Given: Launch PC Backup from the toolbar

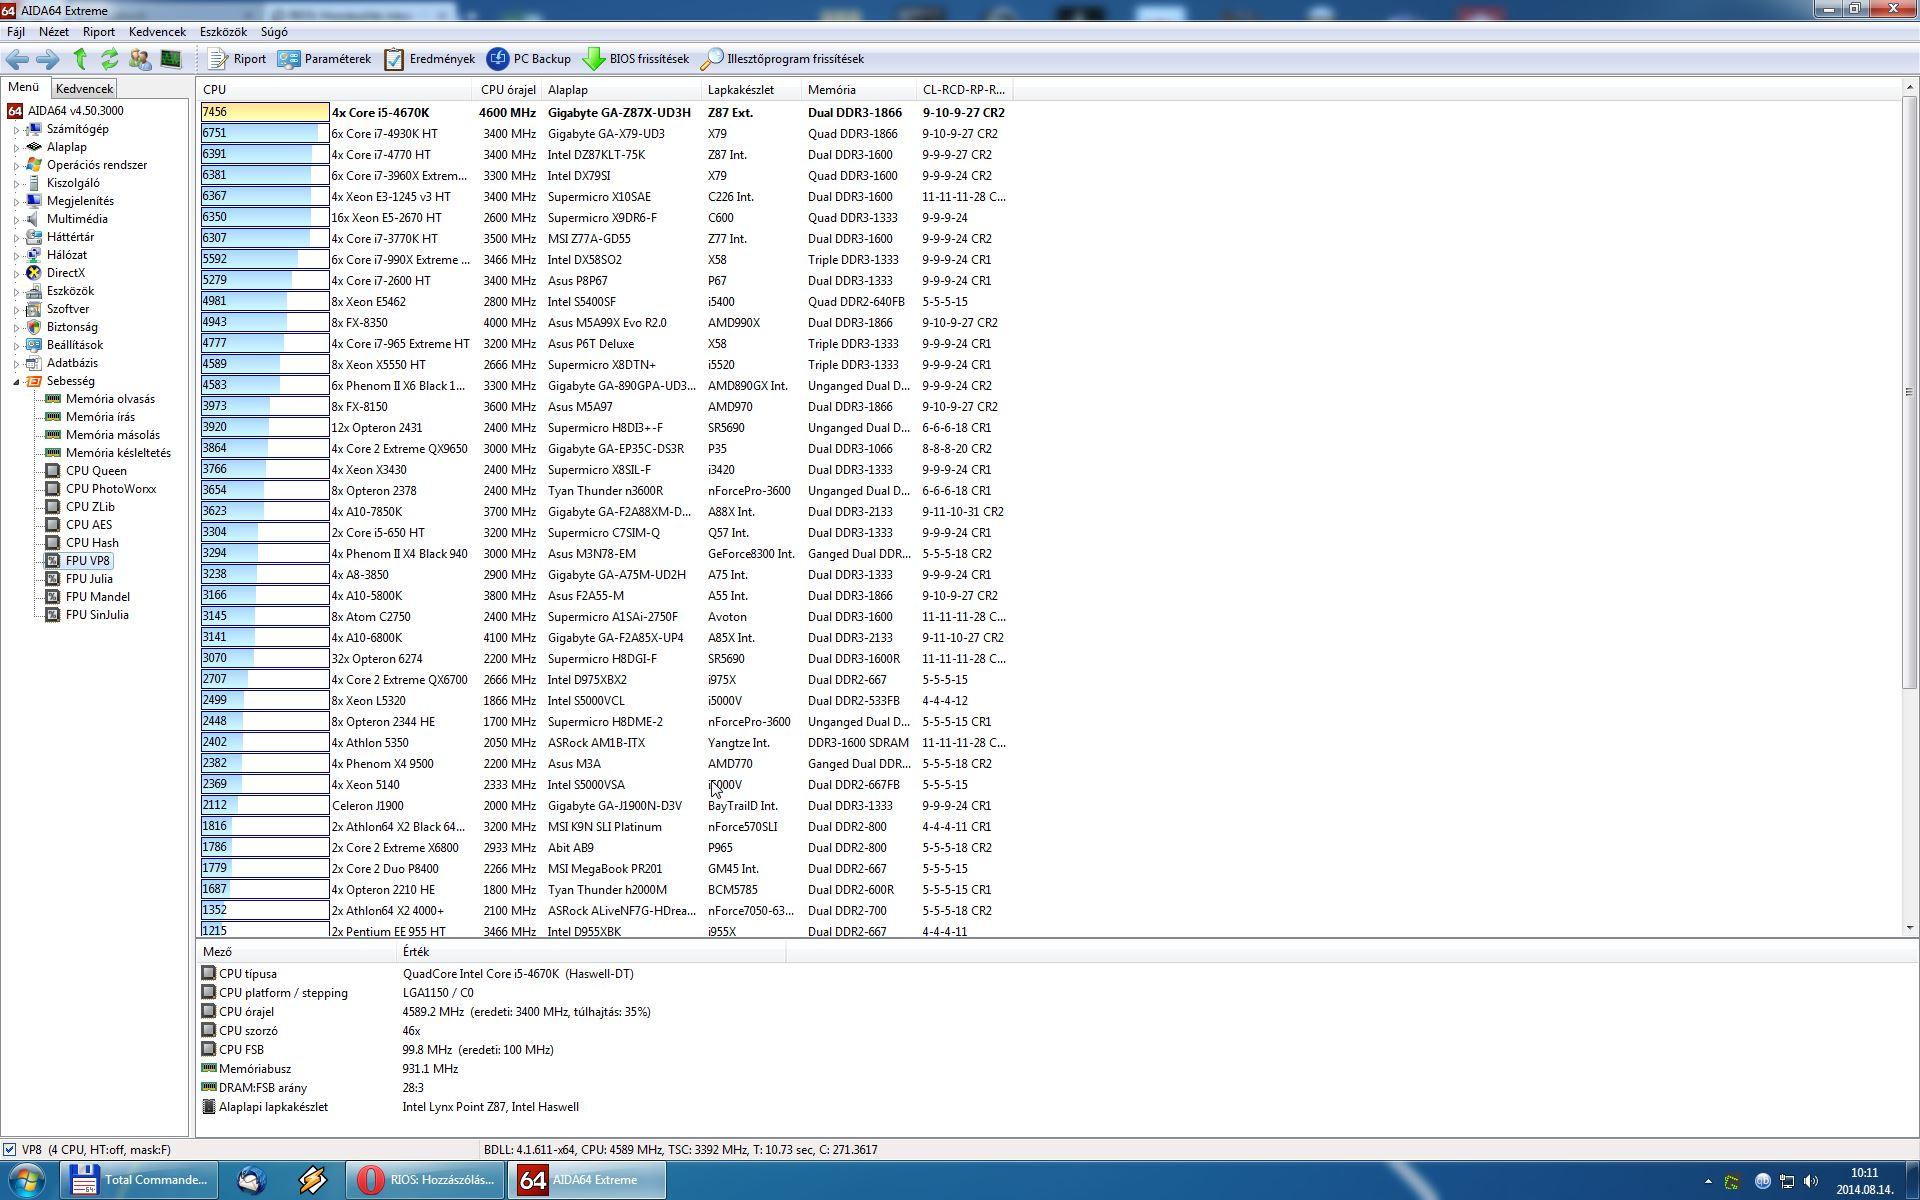Looking at the screenshot, I should pos(529,59).
